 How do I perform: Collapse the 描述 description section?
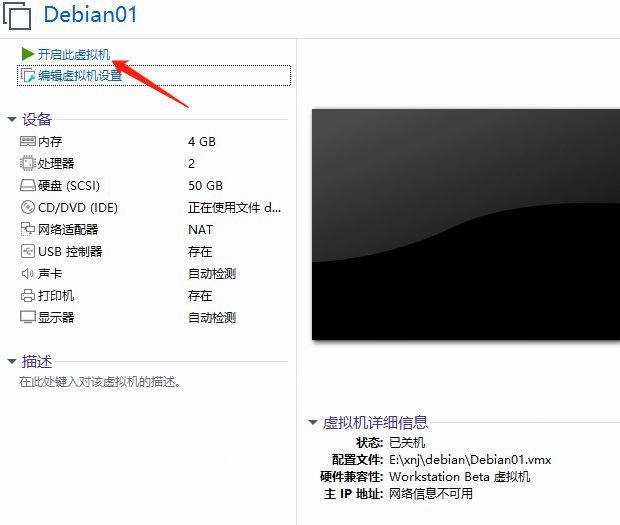[x=12, y=361]
